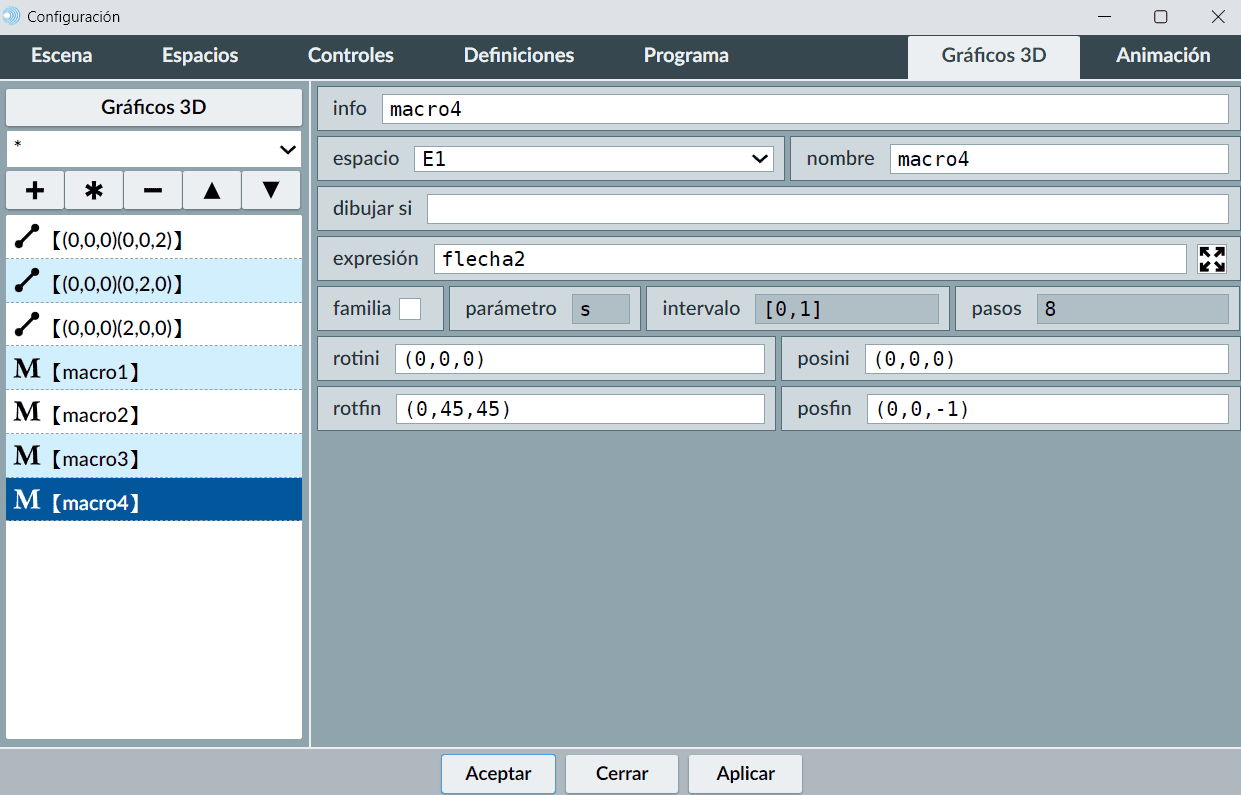Move selected graphic down with arrow
This screenshot has height=795, width=1241.
pos(271,190)
